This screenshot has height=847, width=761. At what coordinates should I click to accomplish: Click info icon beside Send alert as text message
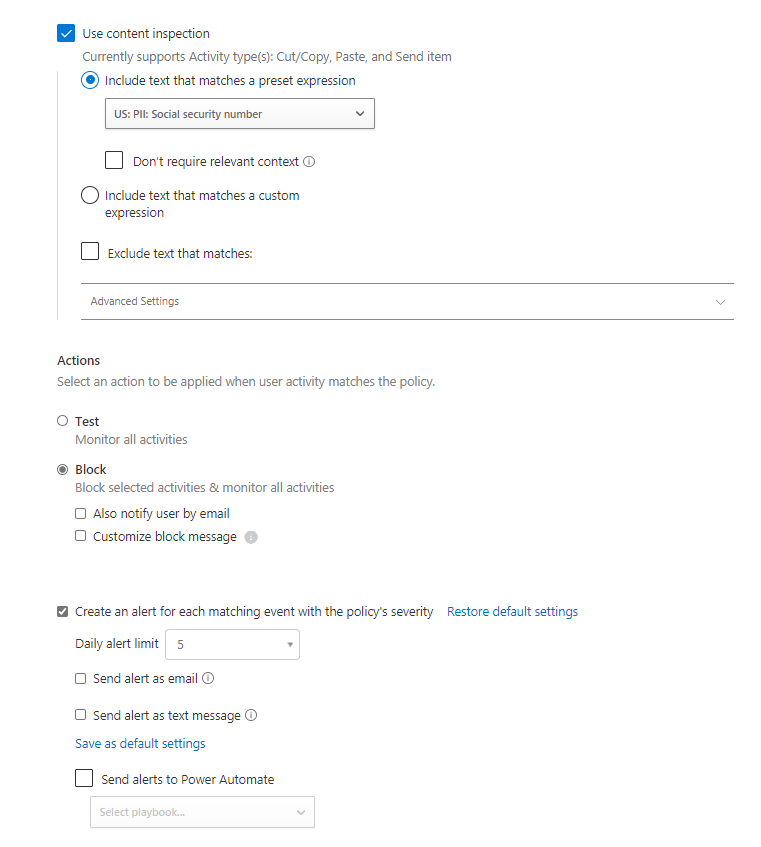tap(251, 715)
